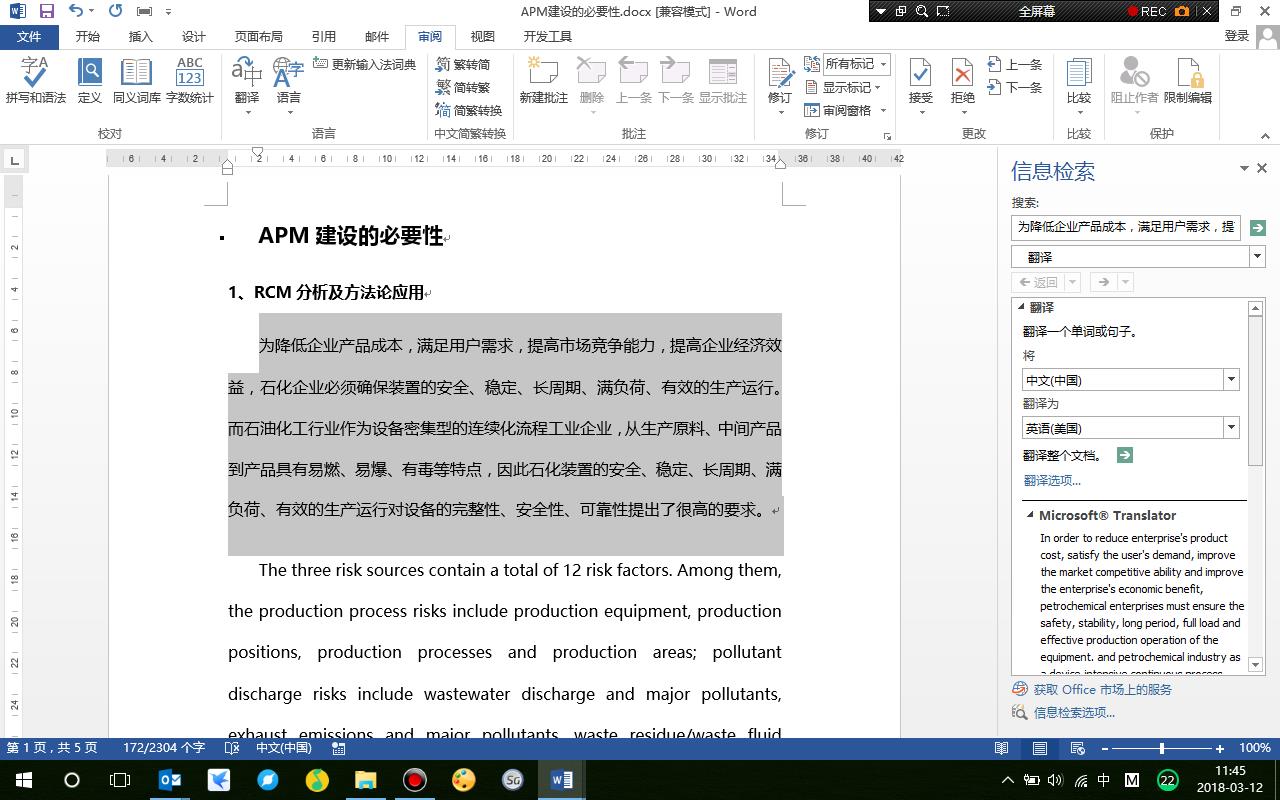Open Chinese conversion options (简繁转换)

(468, 110)
